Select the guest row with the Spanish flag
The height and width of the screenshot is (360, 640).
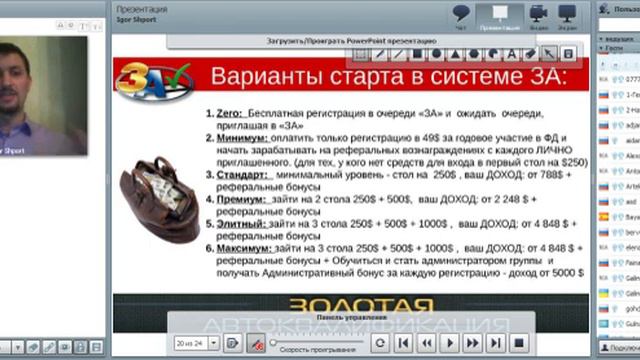[619, 217]
